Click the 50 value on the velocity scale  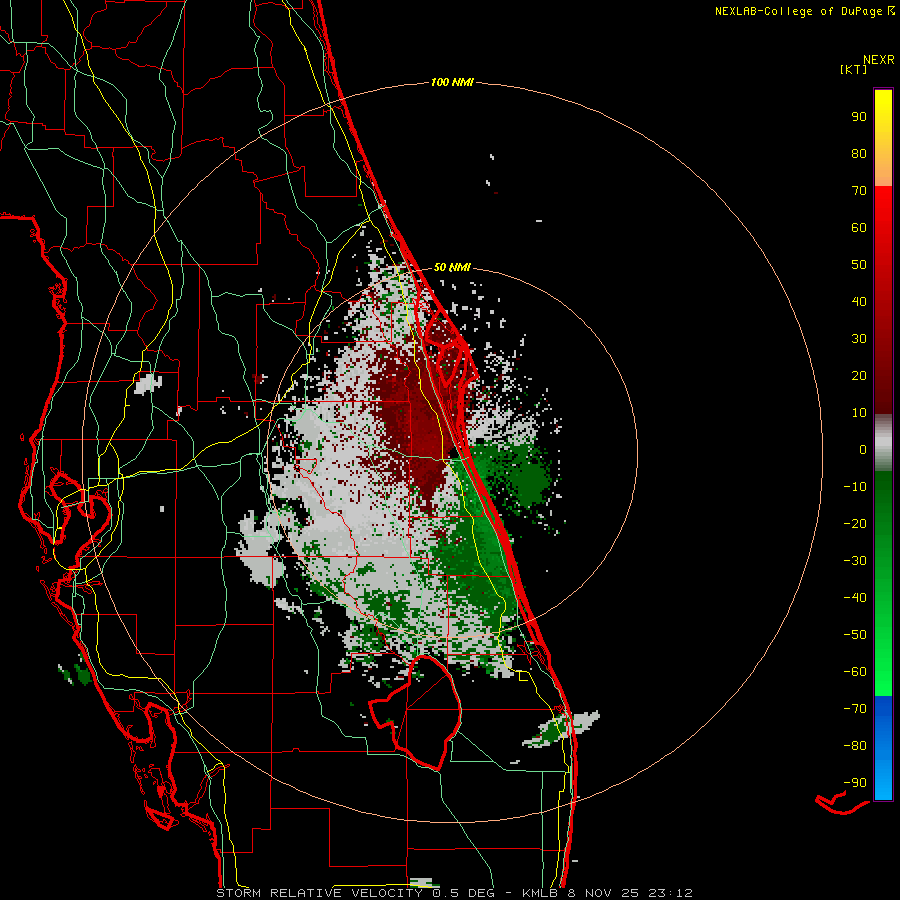click(859, 265)
